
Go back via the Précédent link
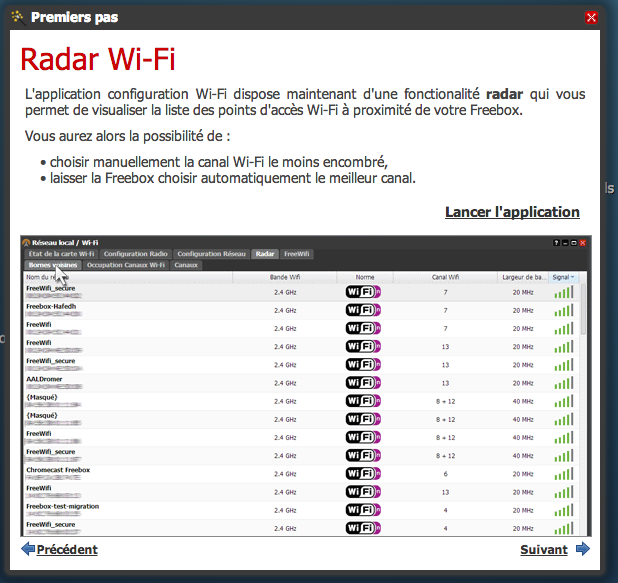67,549
